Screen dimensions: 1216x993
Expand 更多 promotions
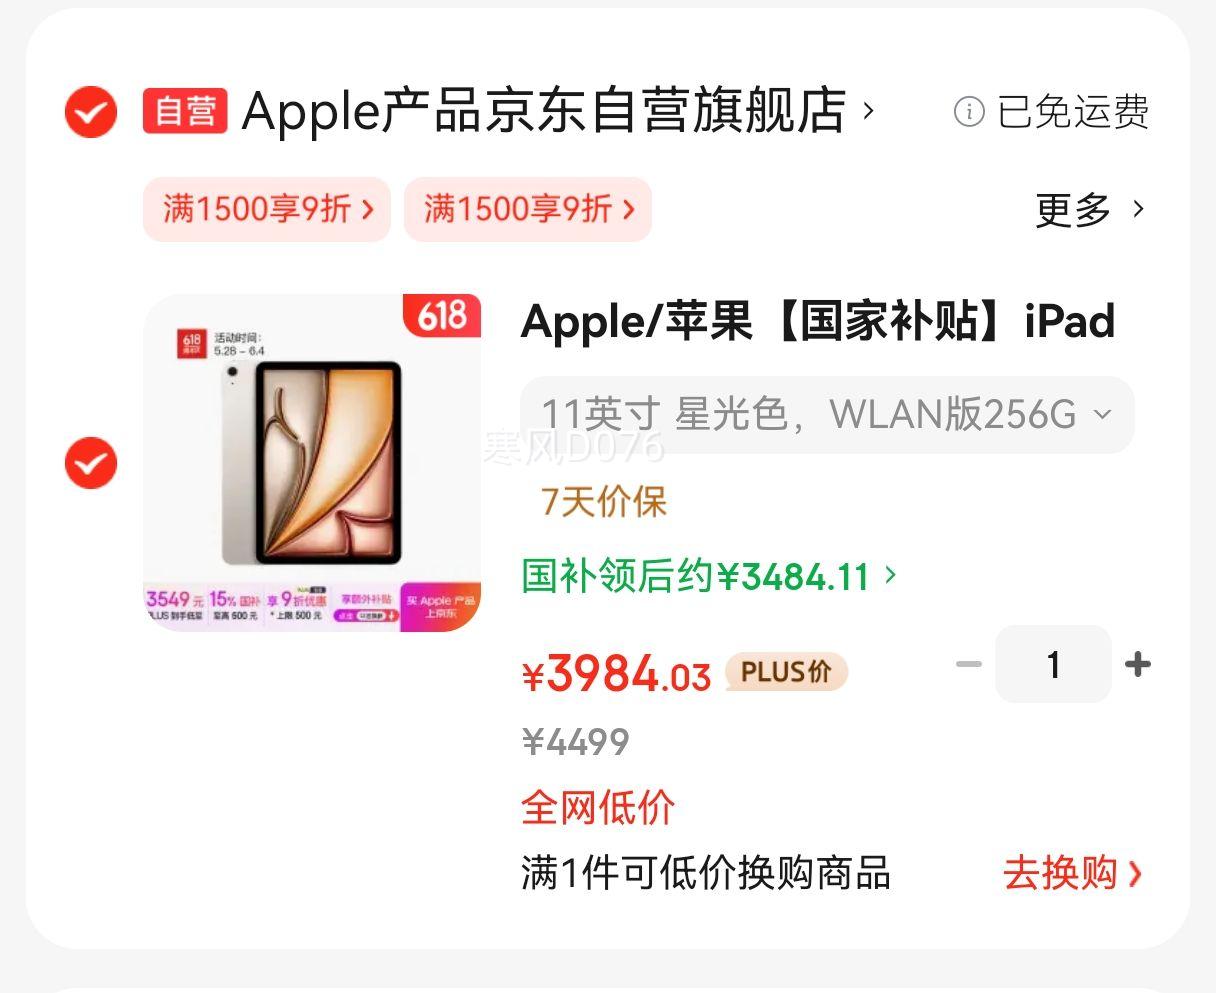pos(1090,210)
